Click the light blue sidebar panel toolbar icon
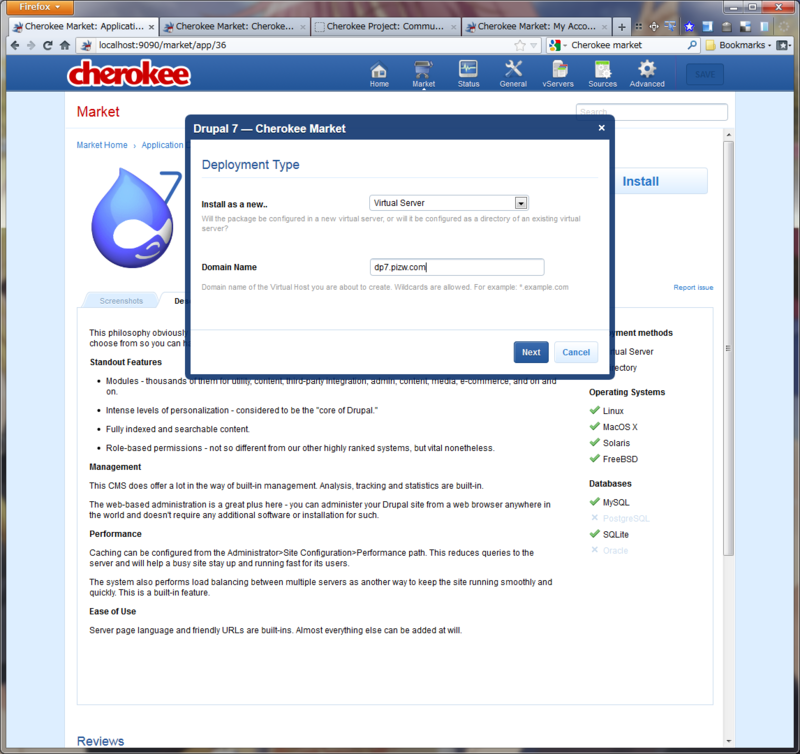 [x=764, y=27]
